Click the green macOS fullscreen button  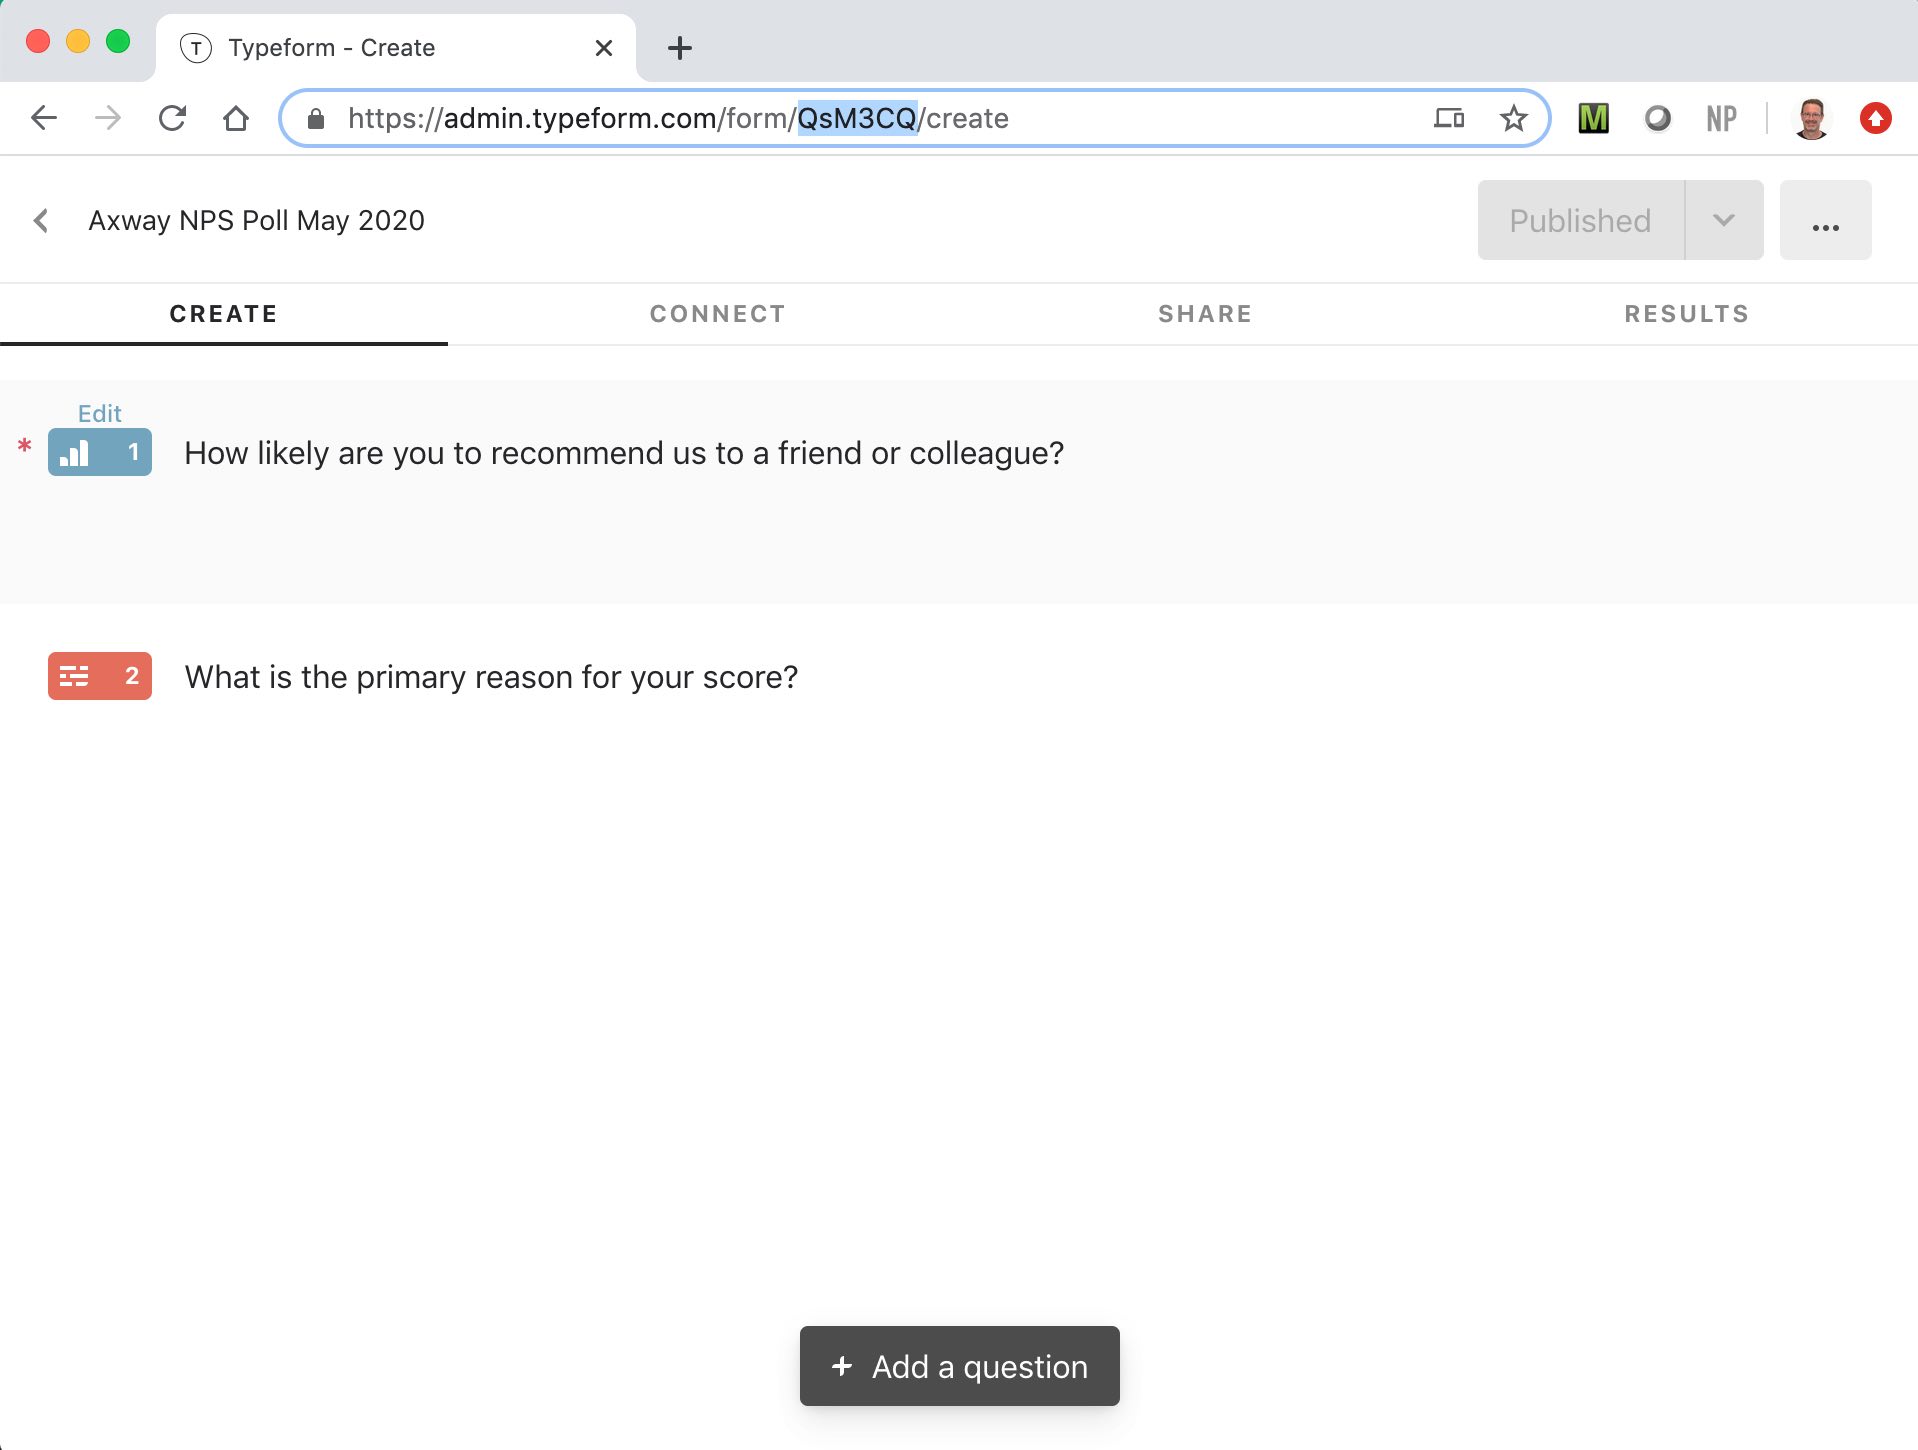[x=118, y=41]
